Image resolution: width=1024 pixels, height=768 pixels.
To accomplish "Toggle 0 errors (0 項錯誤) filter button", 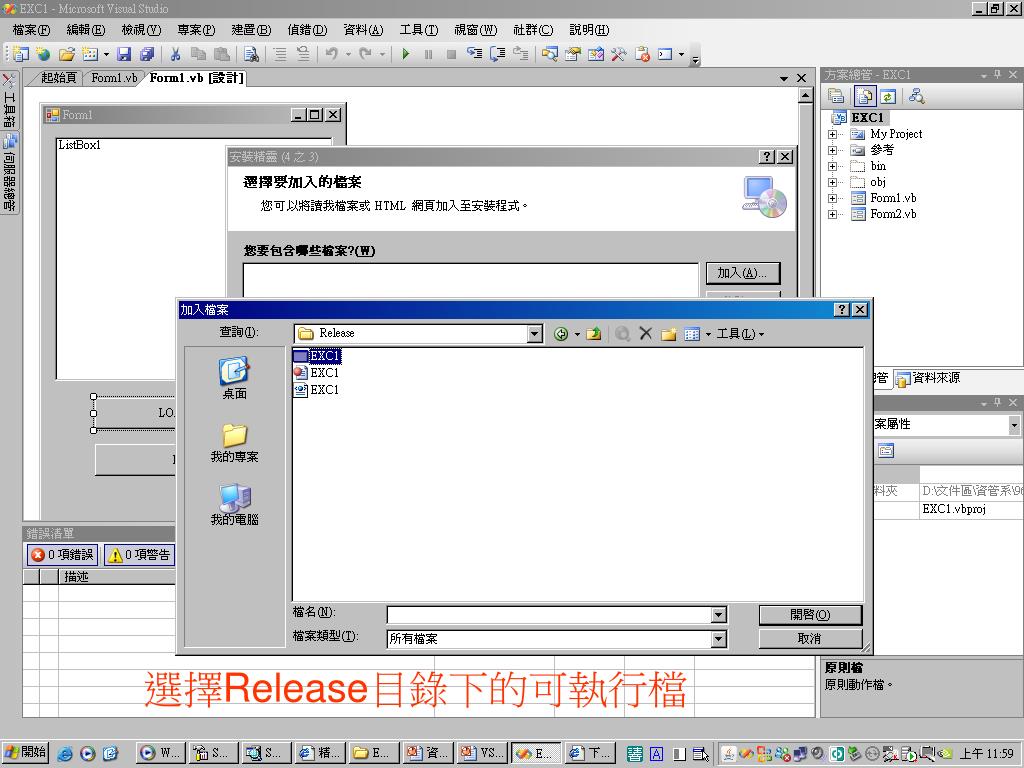I will (63, 554).
